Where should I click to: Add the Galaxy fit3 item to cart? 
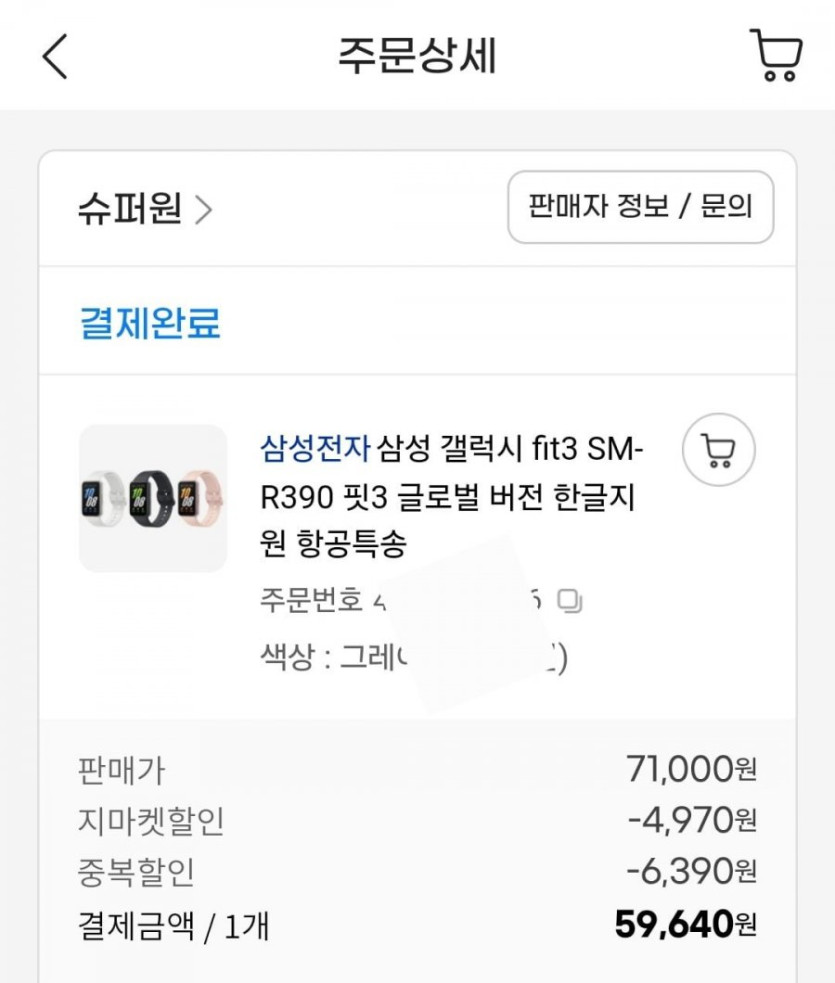click(718, 450)
